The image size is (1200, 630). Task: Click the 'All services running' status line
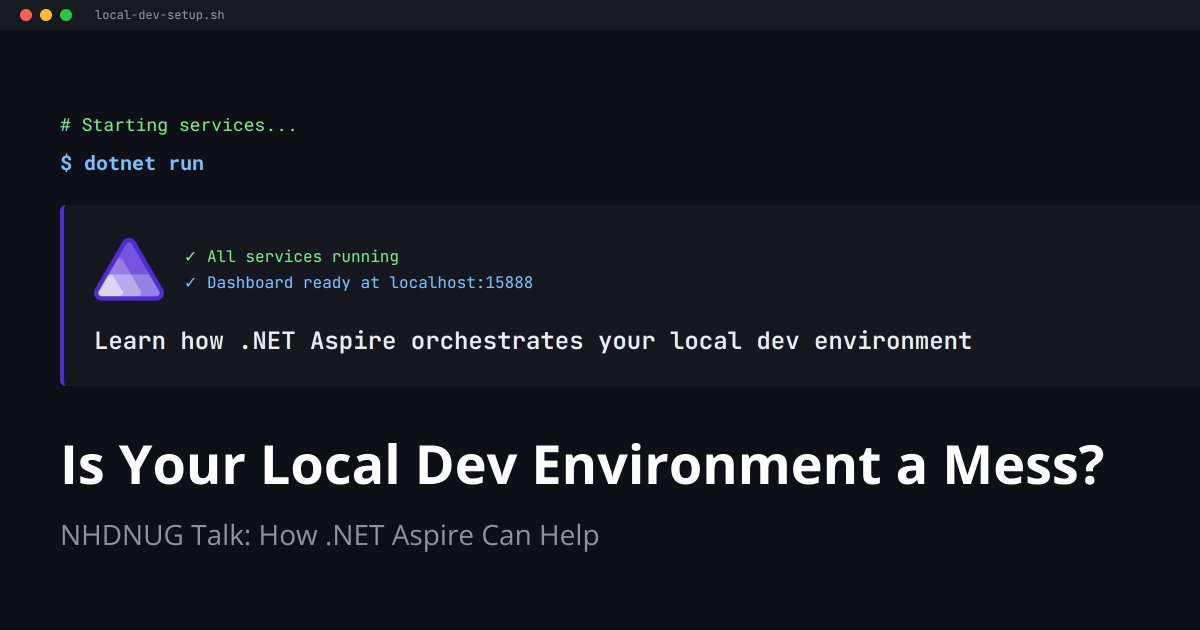[292, 257]
